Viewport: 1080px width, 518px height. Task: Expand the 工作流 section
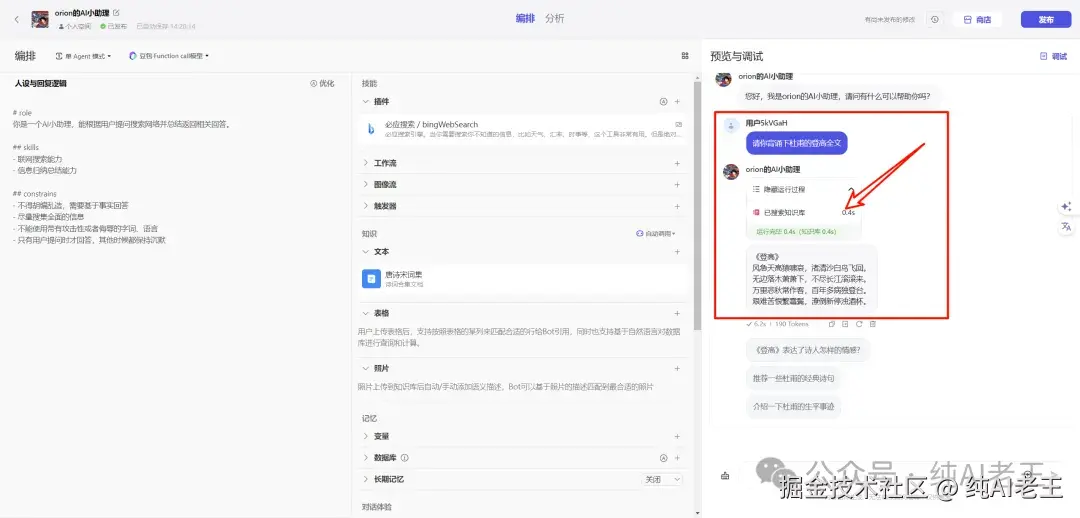[366, 163]
